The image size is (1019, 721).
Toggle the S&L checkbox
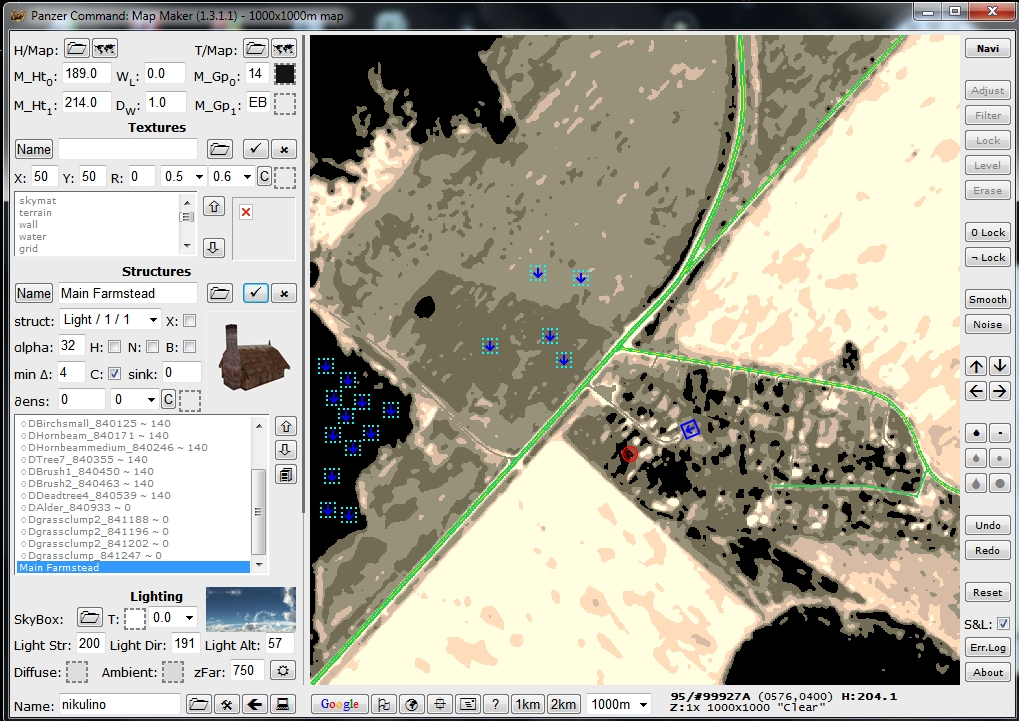tap(1003, 624)
